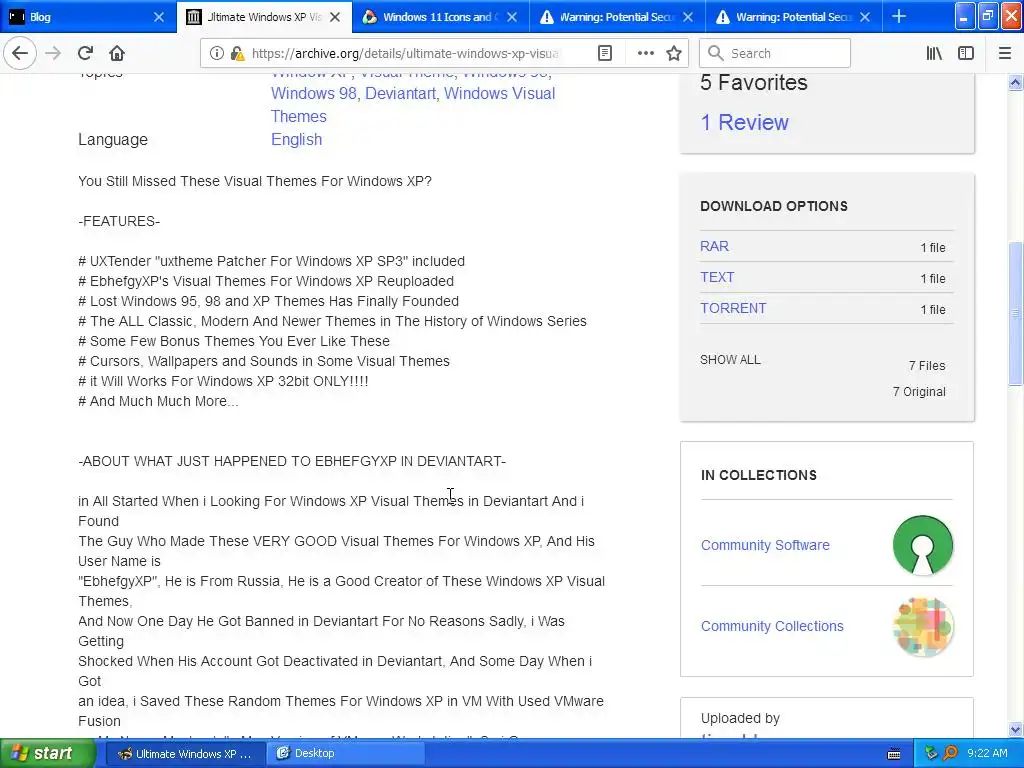Open page actions three-dot menu

[x=645, y=54]
